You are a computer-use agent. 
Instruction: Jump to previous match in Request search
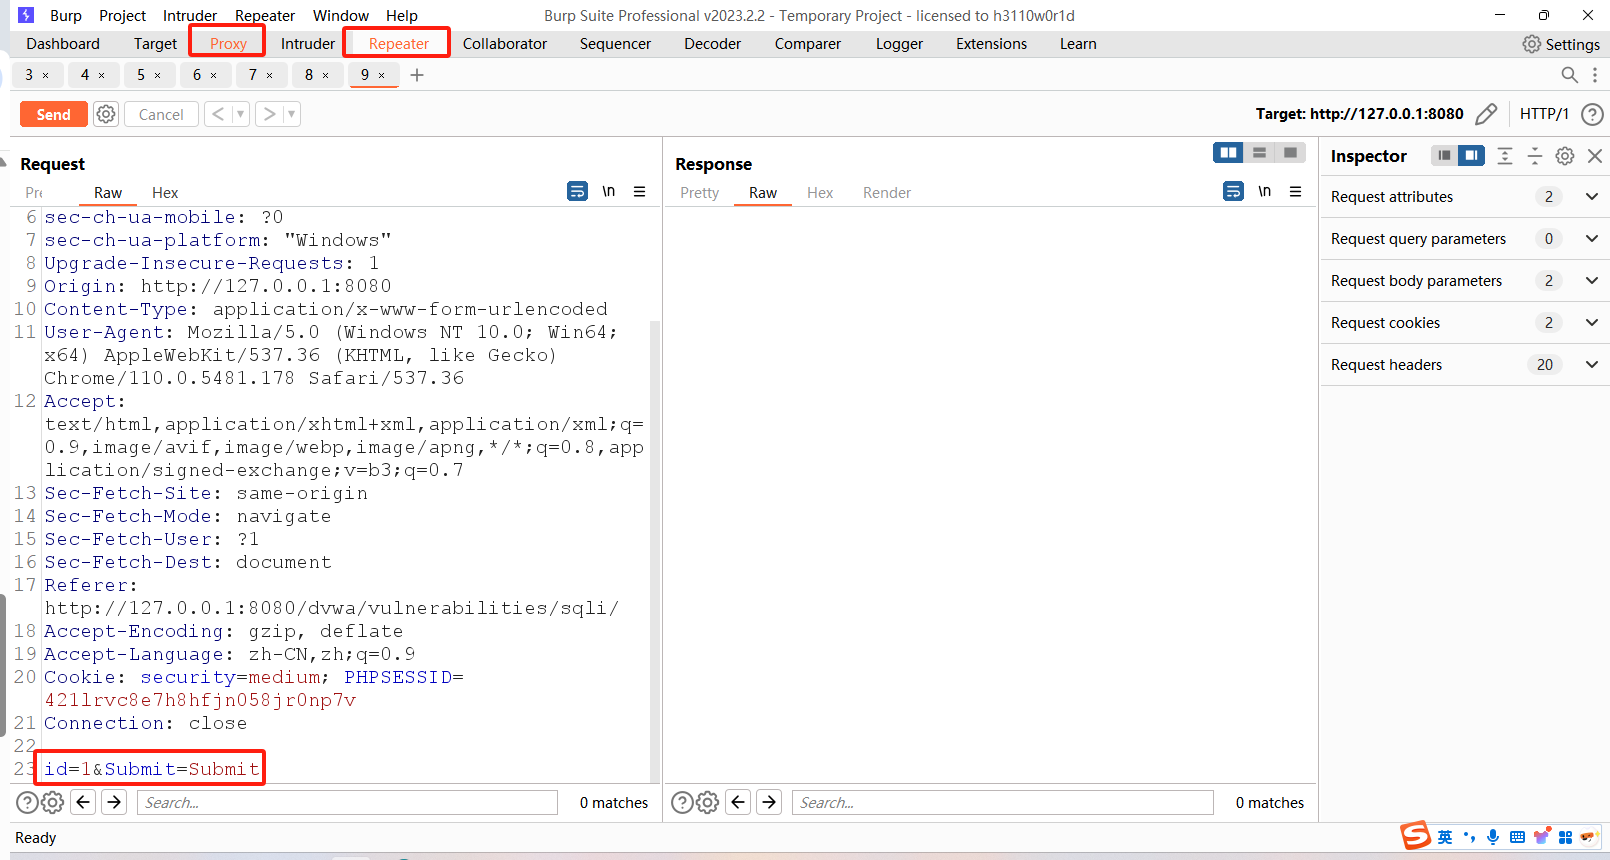(84, 802)
